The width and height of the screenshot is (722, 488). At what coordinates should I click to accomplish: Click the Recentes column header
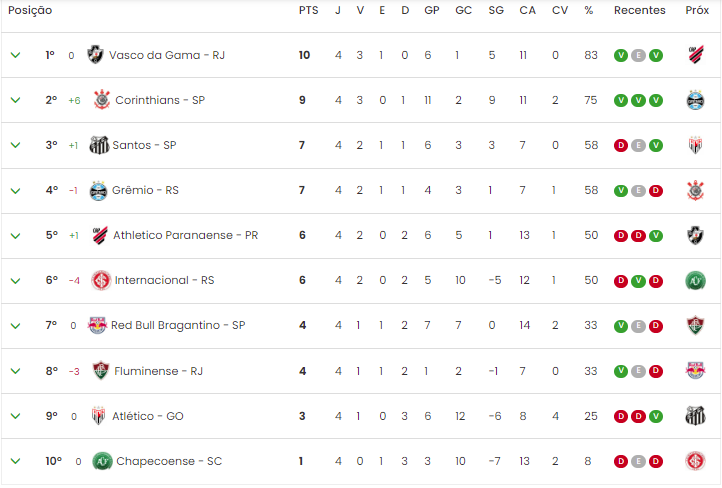(640, 10)
